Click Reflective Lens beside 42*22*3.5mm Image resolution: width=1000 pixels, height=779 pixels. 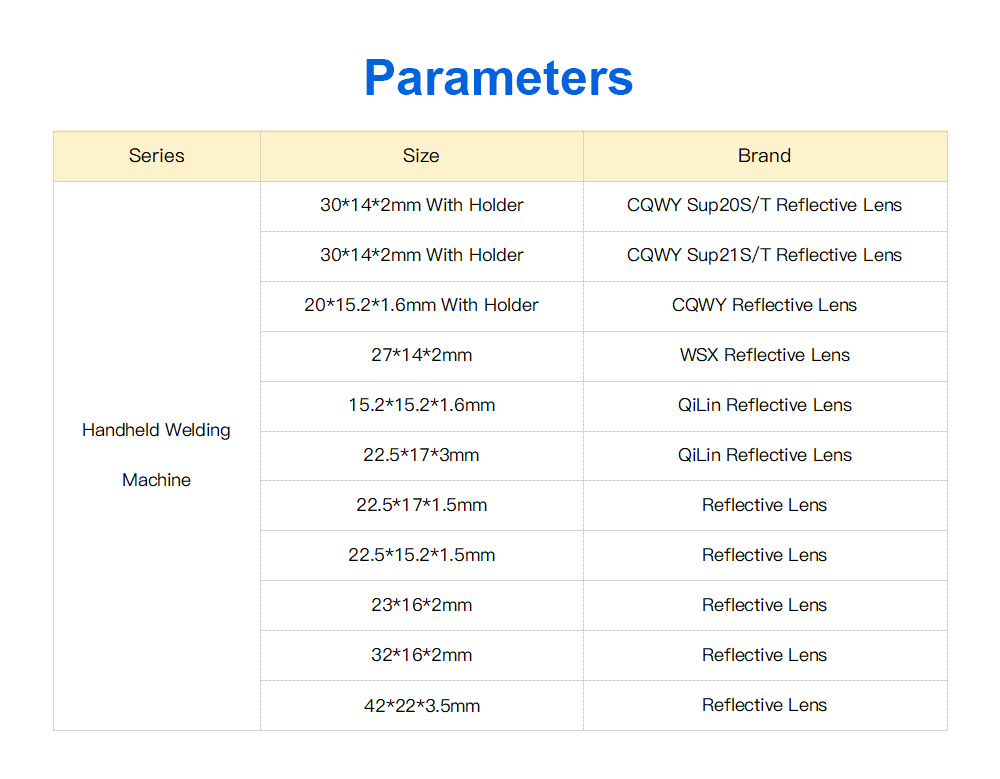coord(765,706)
